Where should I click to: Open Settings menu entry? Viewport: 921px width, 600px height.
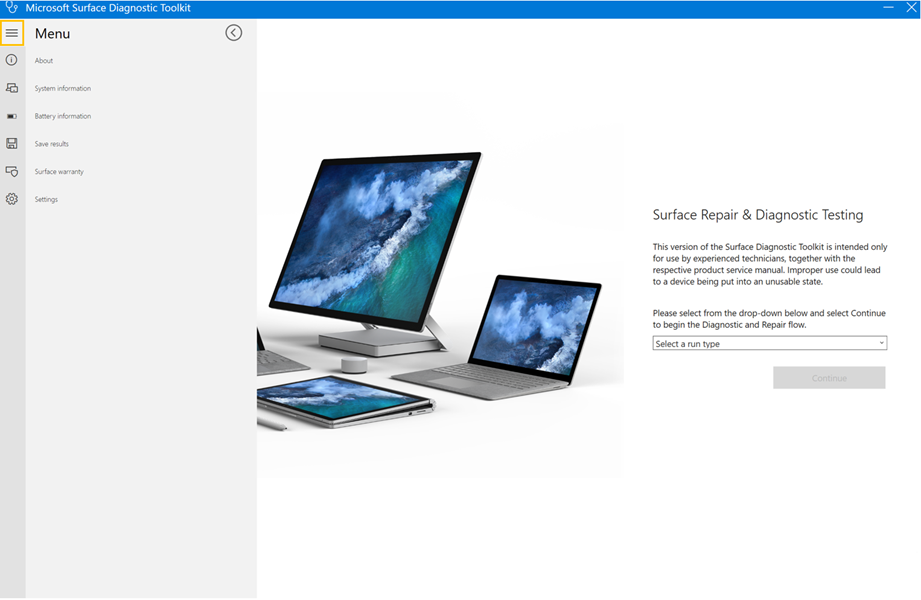point(46,199)
